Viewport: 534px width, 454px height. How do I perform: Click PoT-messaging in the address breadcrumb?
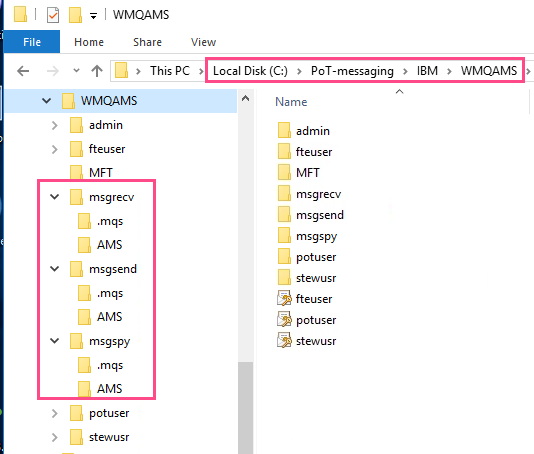352,71
